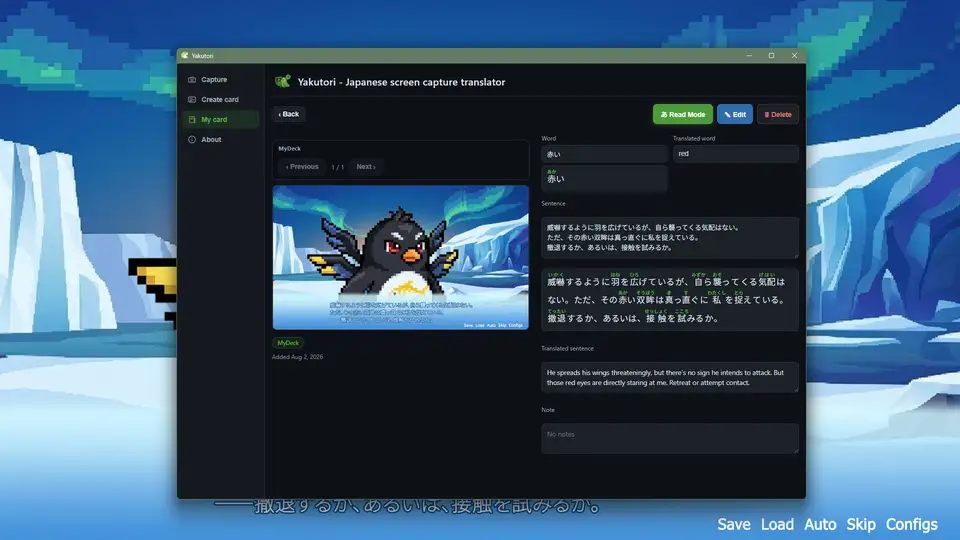This screenshot has width=960, height=540.
Task: Click the info icon beside About
Action: tap(192, 140)
